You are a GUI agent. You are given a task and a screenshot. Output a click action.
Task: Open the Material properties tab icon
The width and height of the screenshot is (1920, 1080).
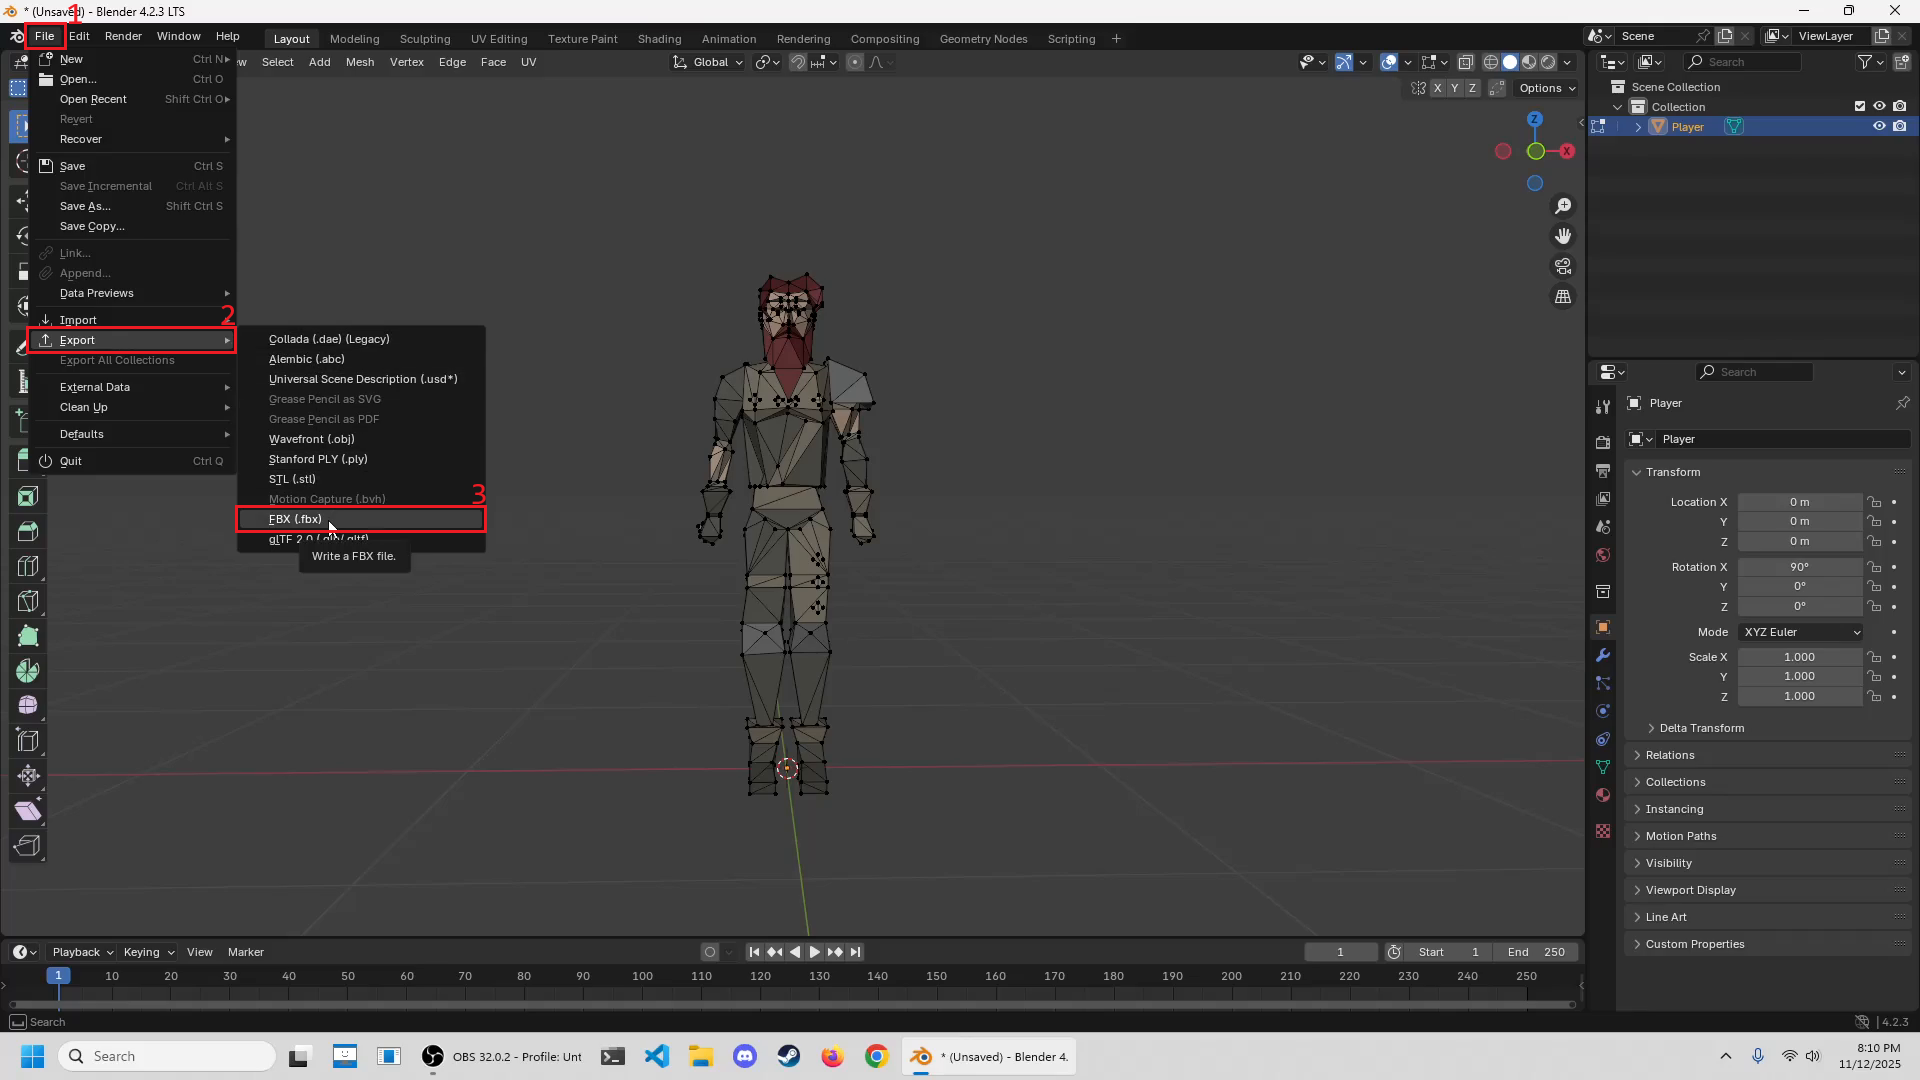coord(1603,795)
